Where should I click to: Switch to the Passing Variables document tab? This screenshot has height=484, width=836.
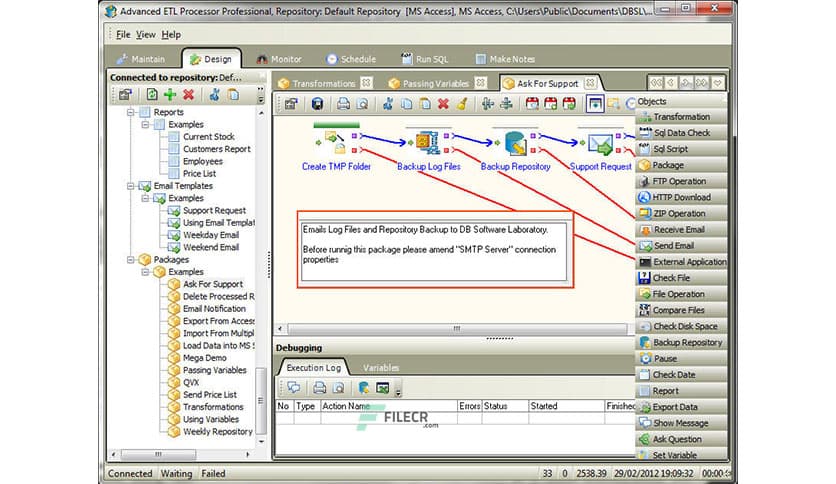click(436, 84)
